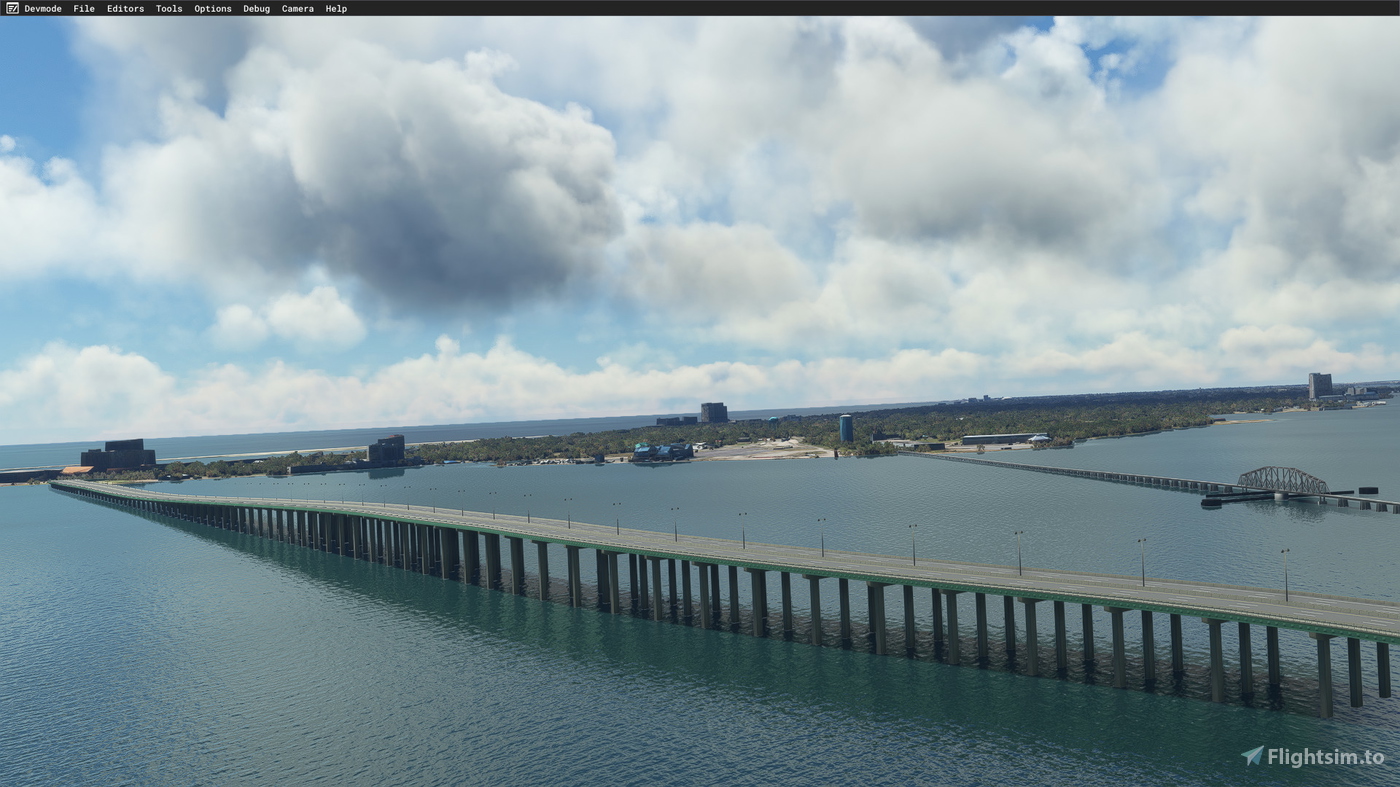Click Tools to access developer utilities

coord(168,8)
